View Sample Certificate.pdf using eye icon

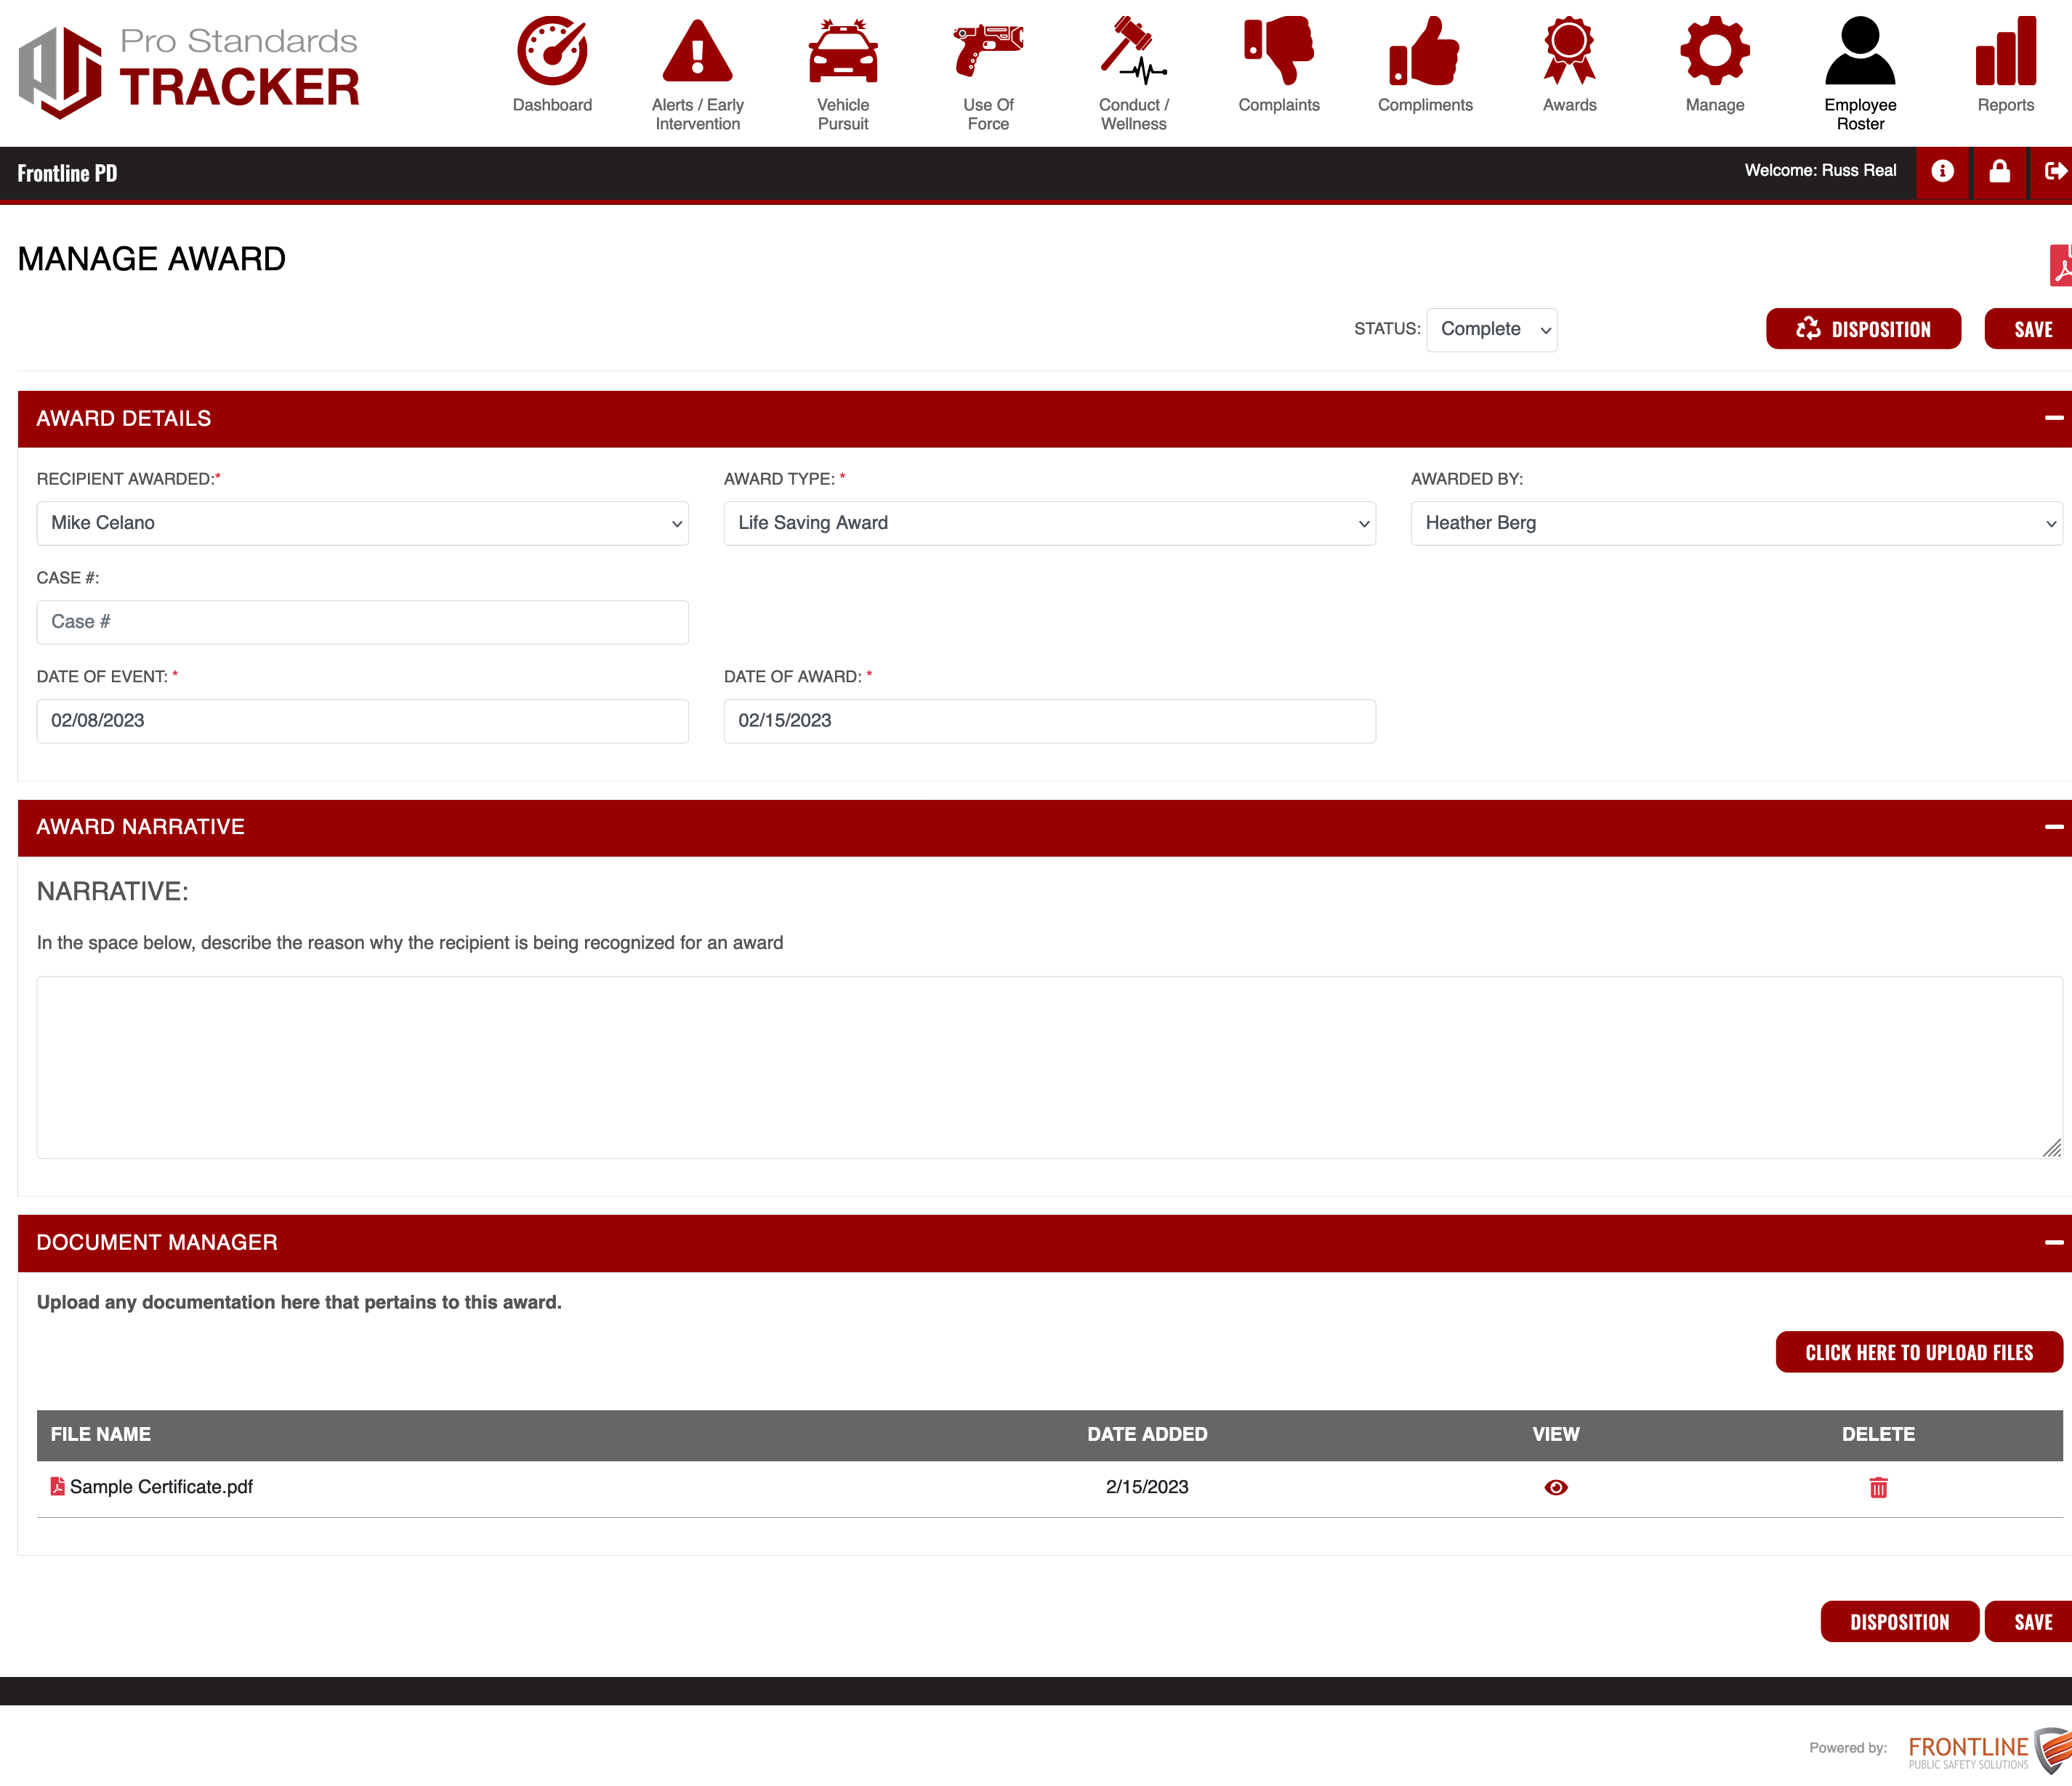click(x=1555, y=1487)
